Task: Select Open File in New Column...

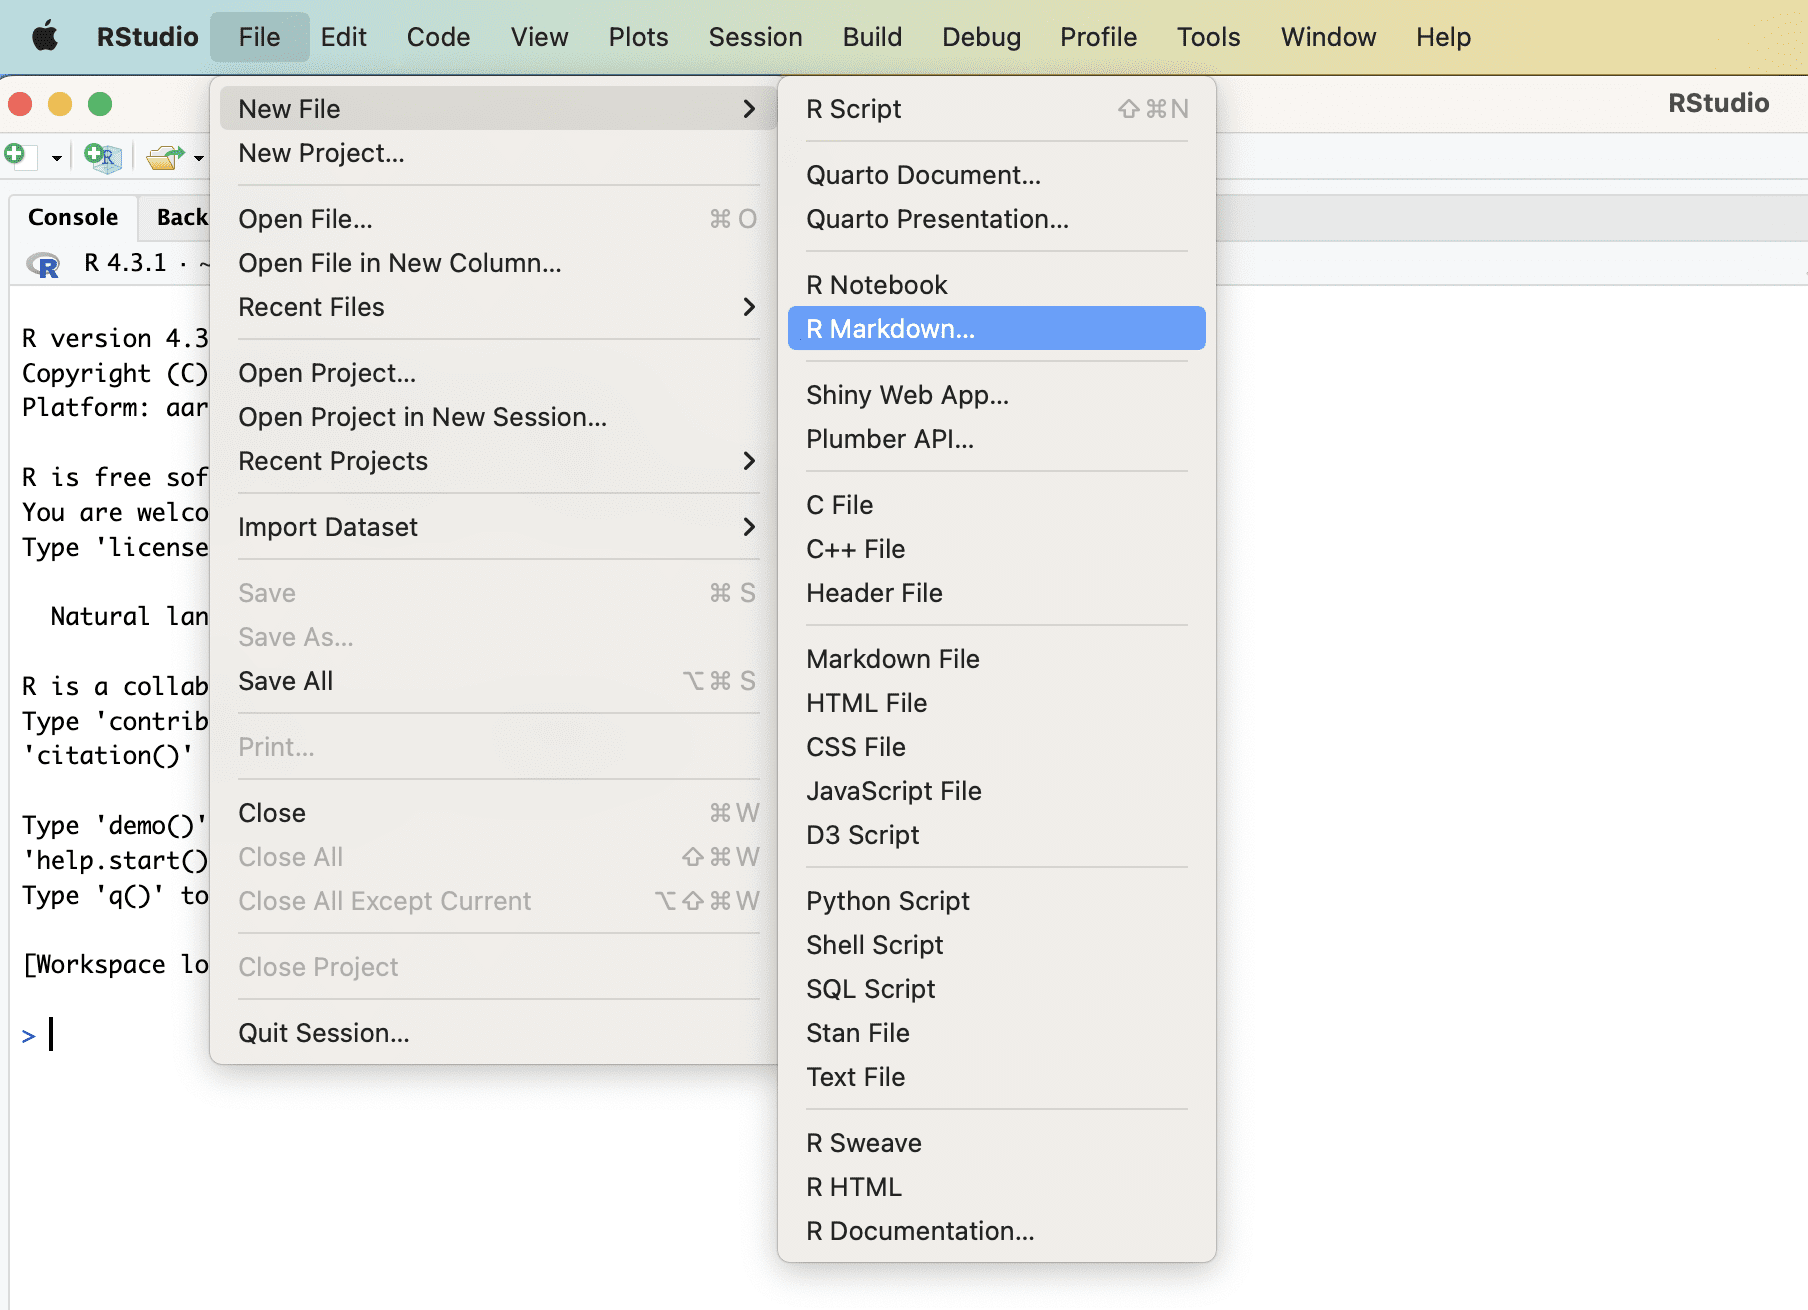Action: click(x=497, y=263)
